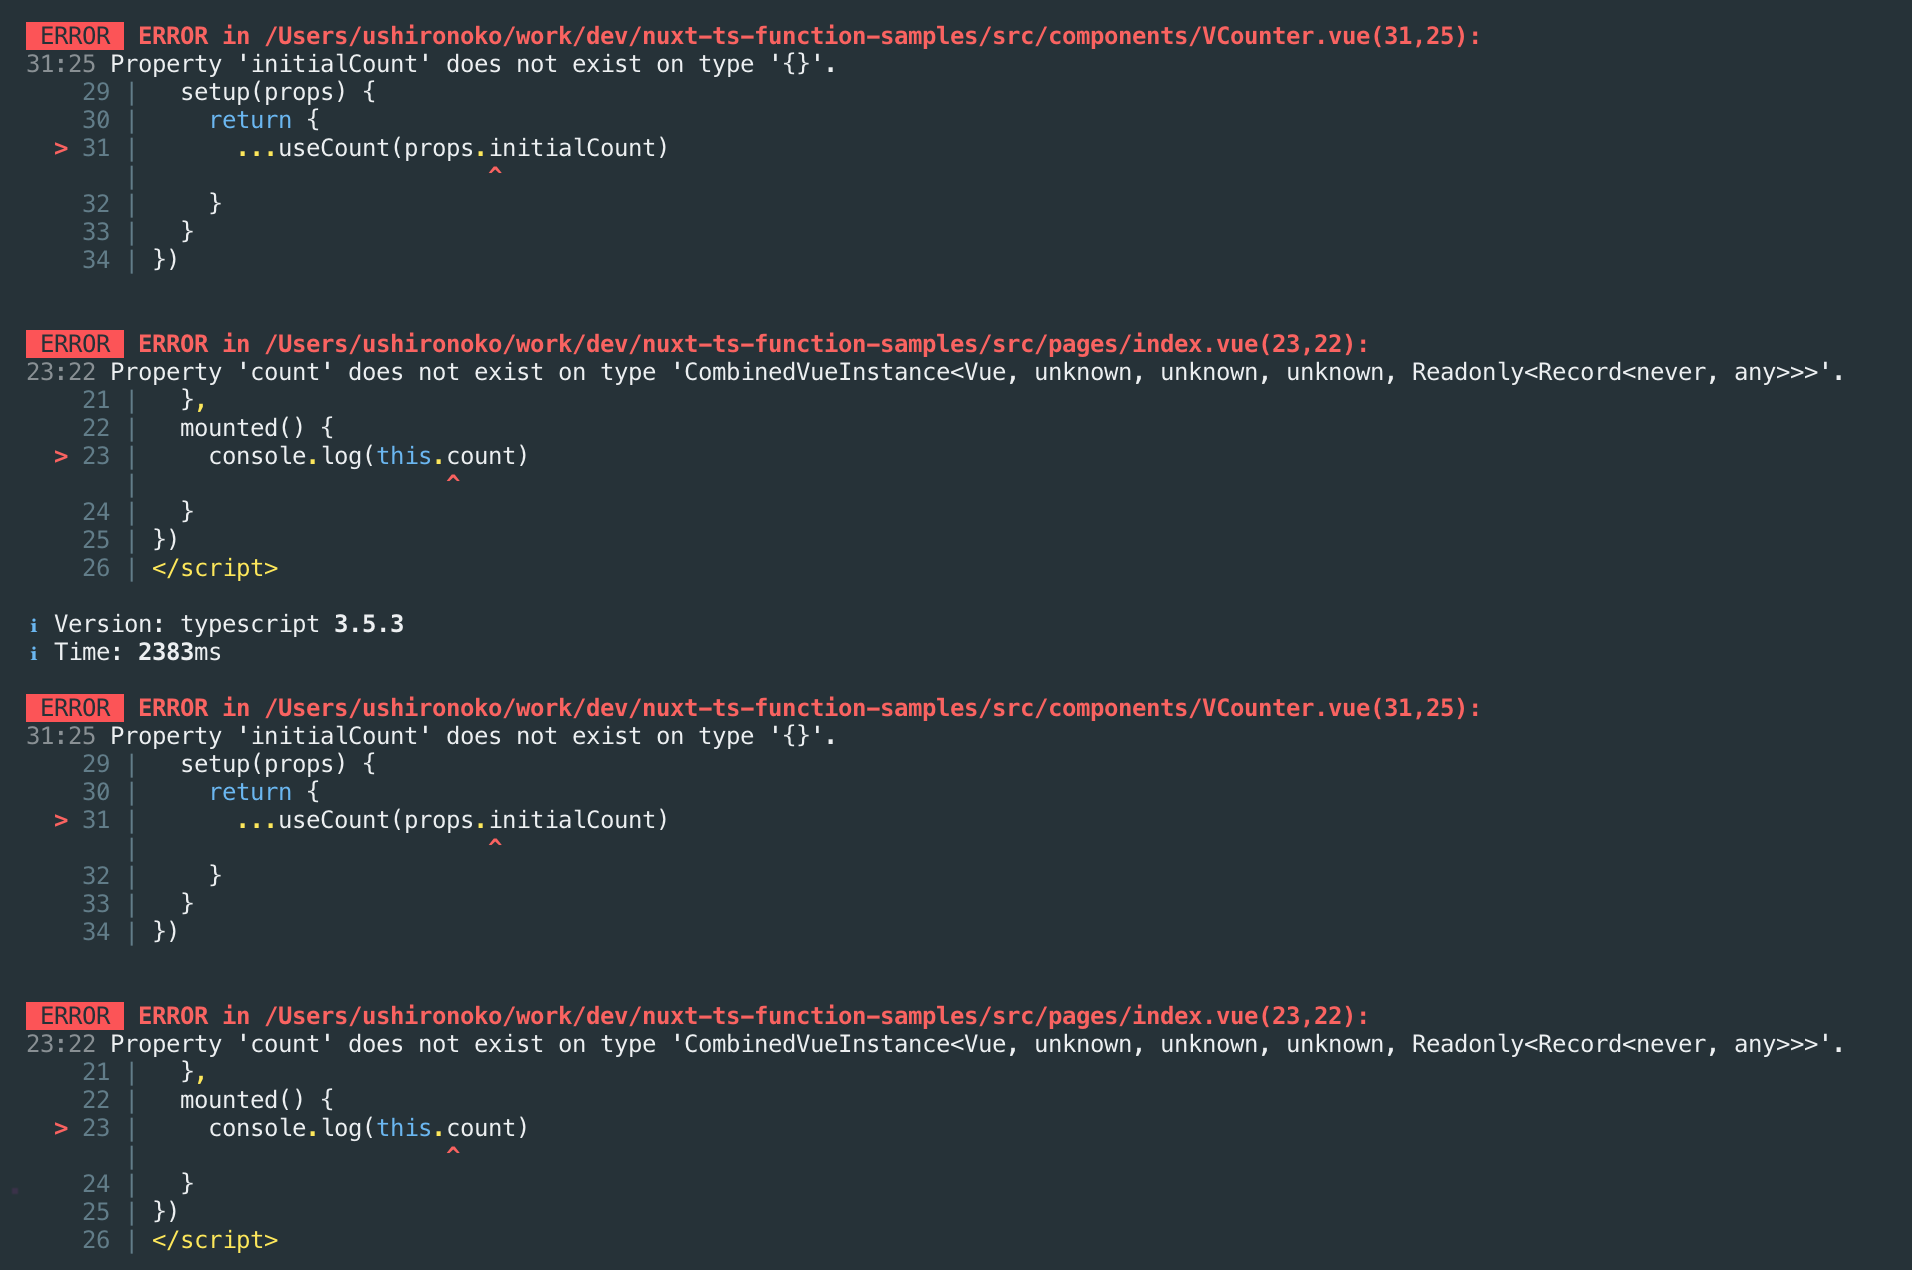Click 'console.log(this.count)' above the Version line
Image resolution: width=1912 pixels, height=1270 pixels.
tap(368, 456)
